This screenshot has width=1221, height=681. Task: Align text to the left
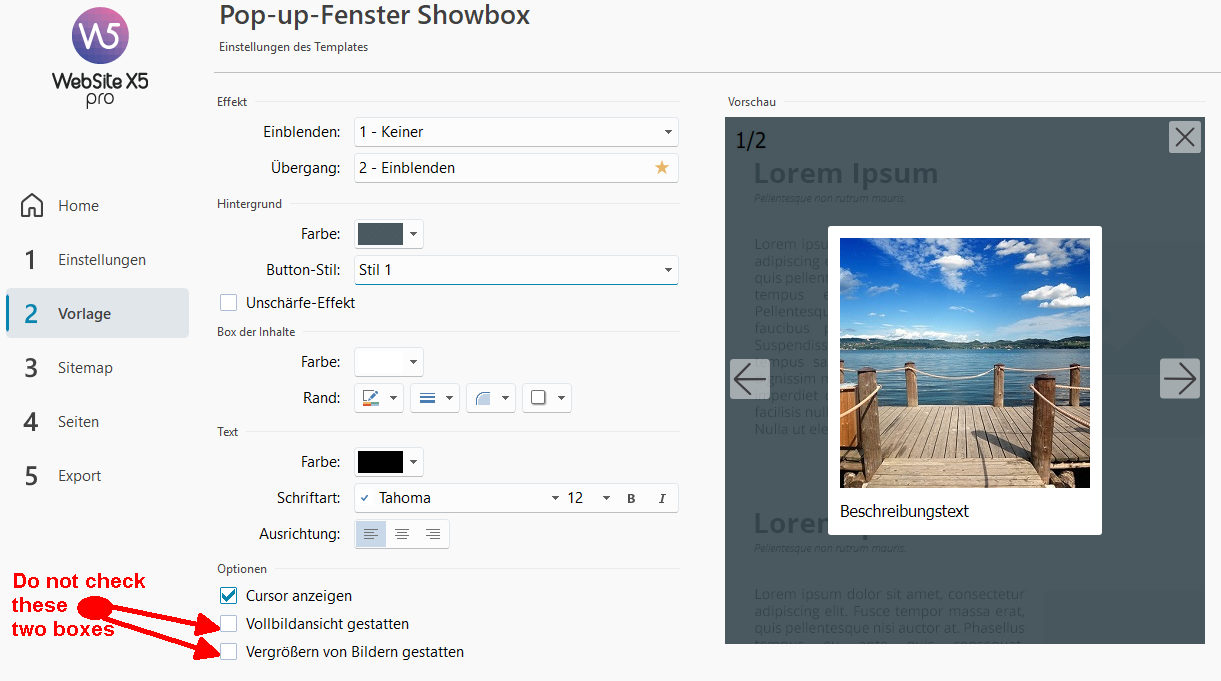(x=371, y=534)
